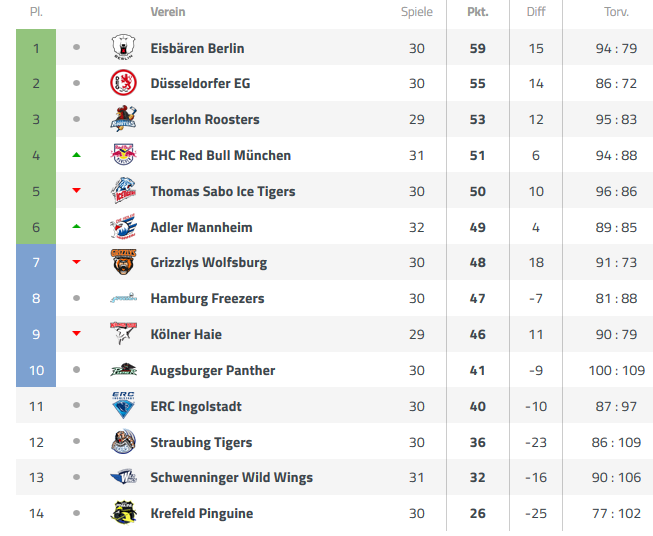The width and height of the screenshot is (653, 536).
Task: Click the Thomas Sabo Ice Tigers logo
Action: tap(123, 191)
